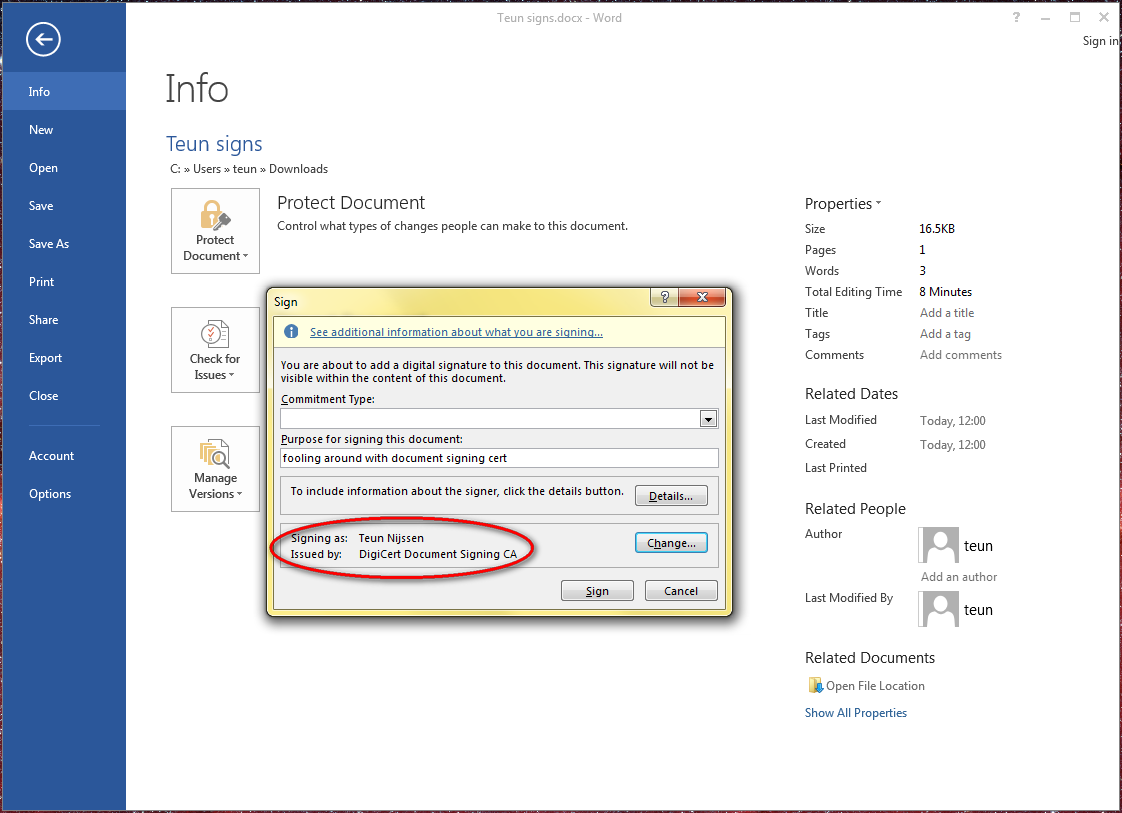Open the additional signing information link
This screenshot has width=1122, height=813.
(456, 332)
